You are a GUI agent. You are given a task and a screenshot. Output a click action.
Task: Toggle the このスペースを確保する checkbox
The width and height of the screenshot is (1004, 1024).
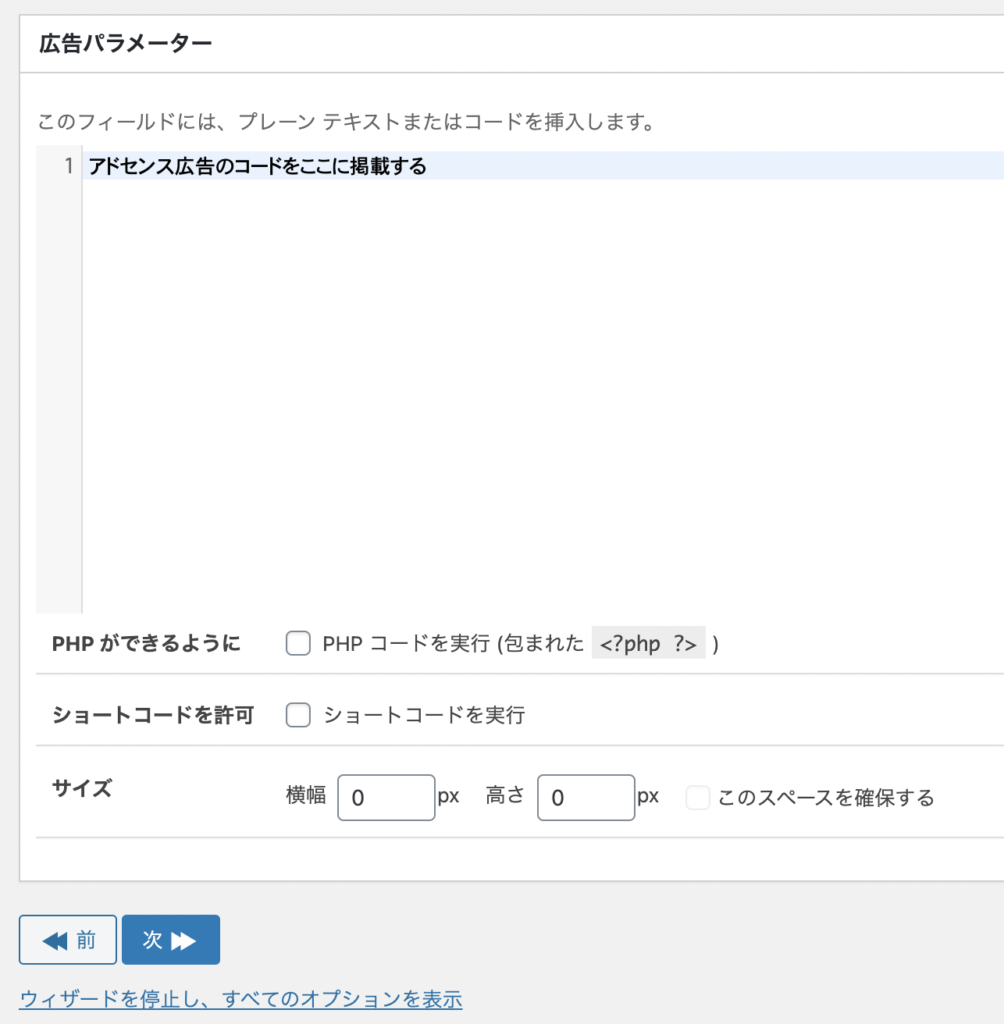pos(698,797)
